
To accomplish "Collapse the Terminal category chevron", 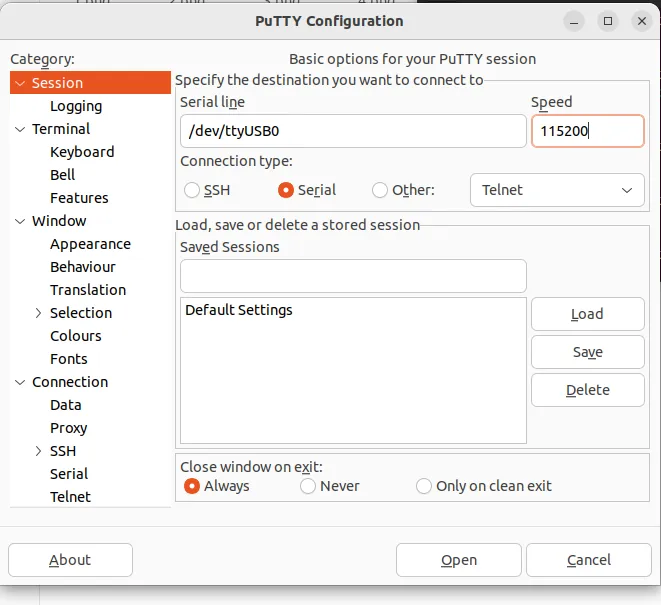I will point(20,129).
